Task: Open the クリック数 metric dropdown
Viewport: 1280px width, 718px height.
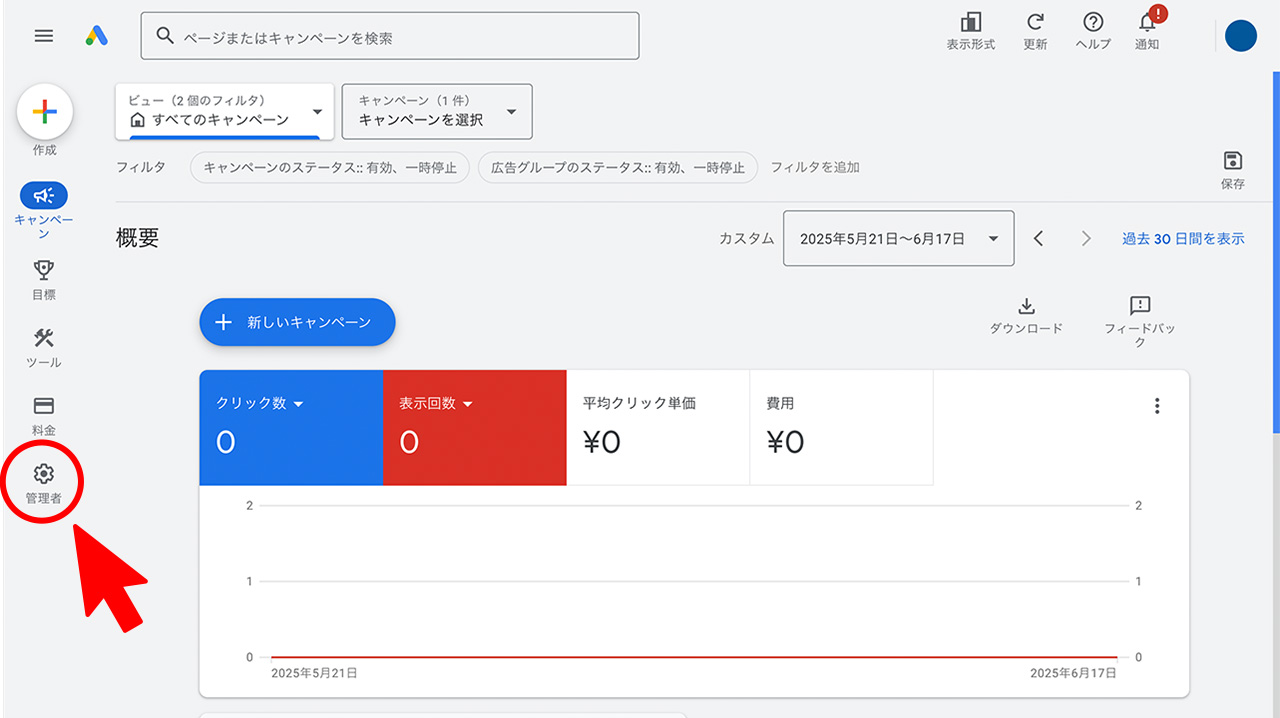Action: 261,404
